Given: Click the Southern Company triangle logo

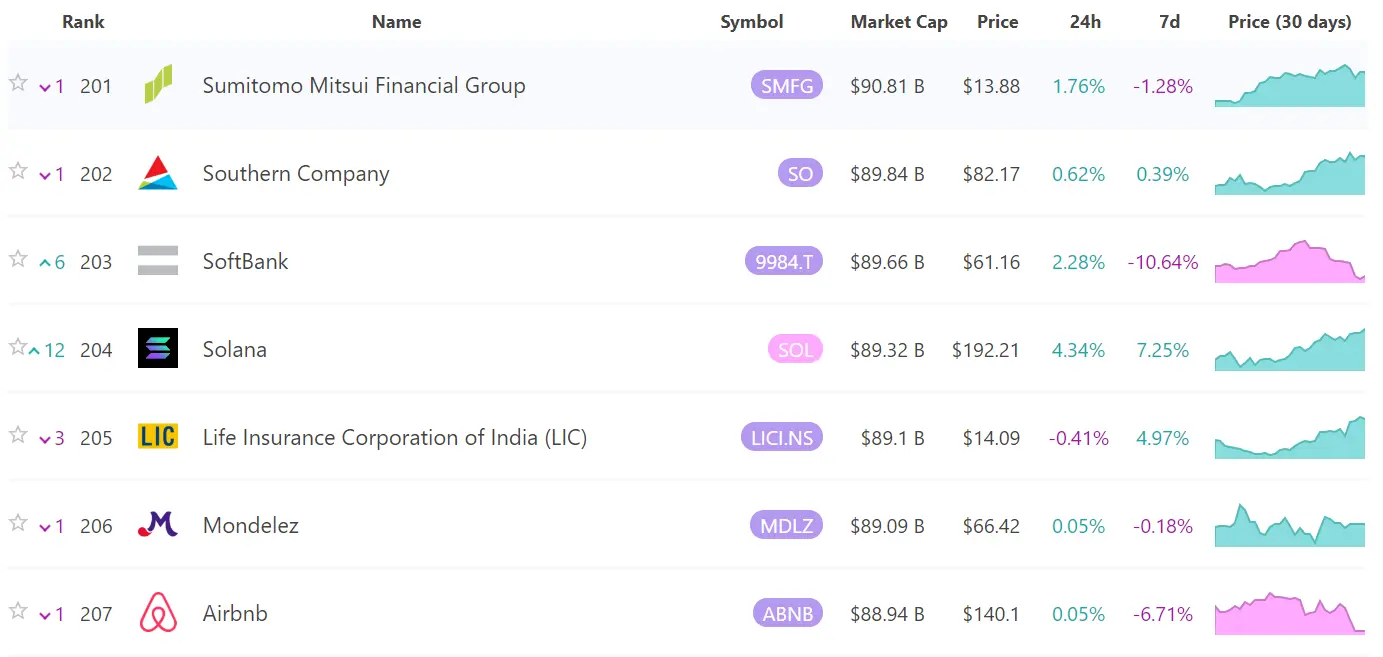Looking at the screenshot, I should pos(158,173).
